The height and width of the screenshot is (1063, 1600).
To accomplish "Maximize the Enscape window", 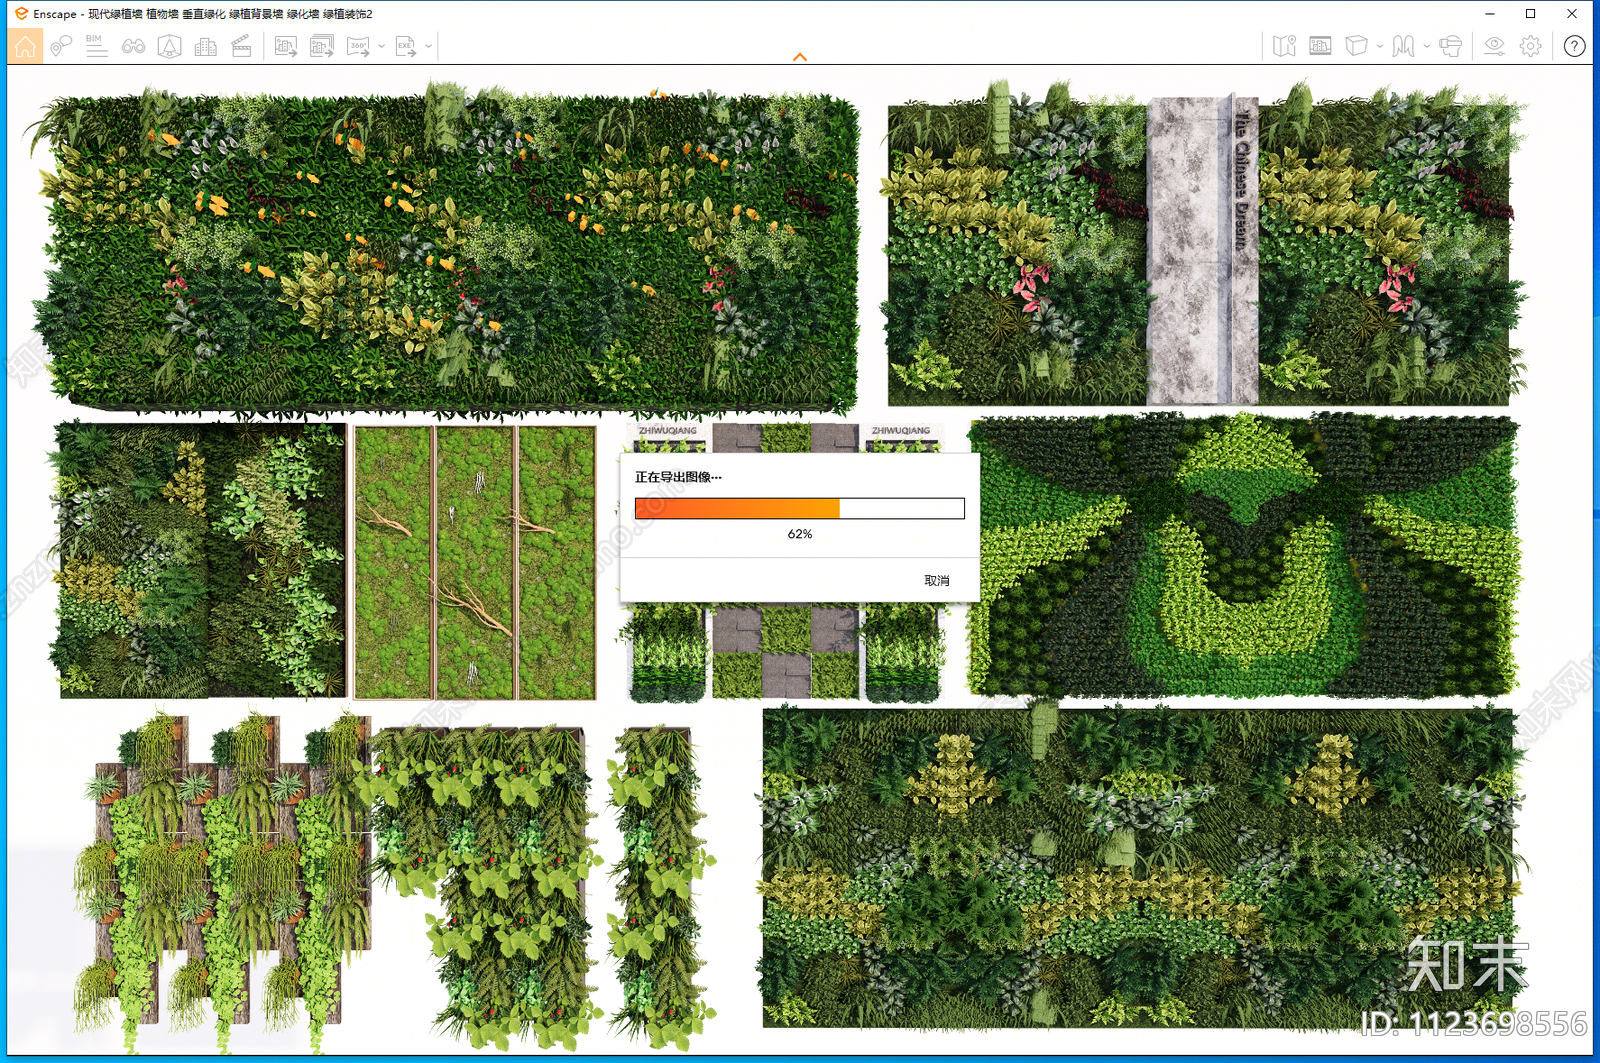I will coord(1531,14).
